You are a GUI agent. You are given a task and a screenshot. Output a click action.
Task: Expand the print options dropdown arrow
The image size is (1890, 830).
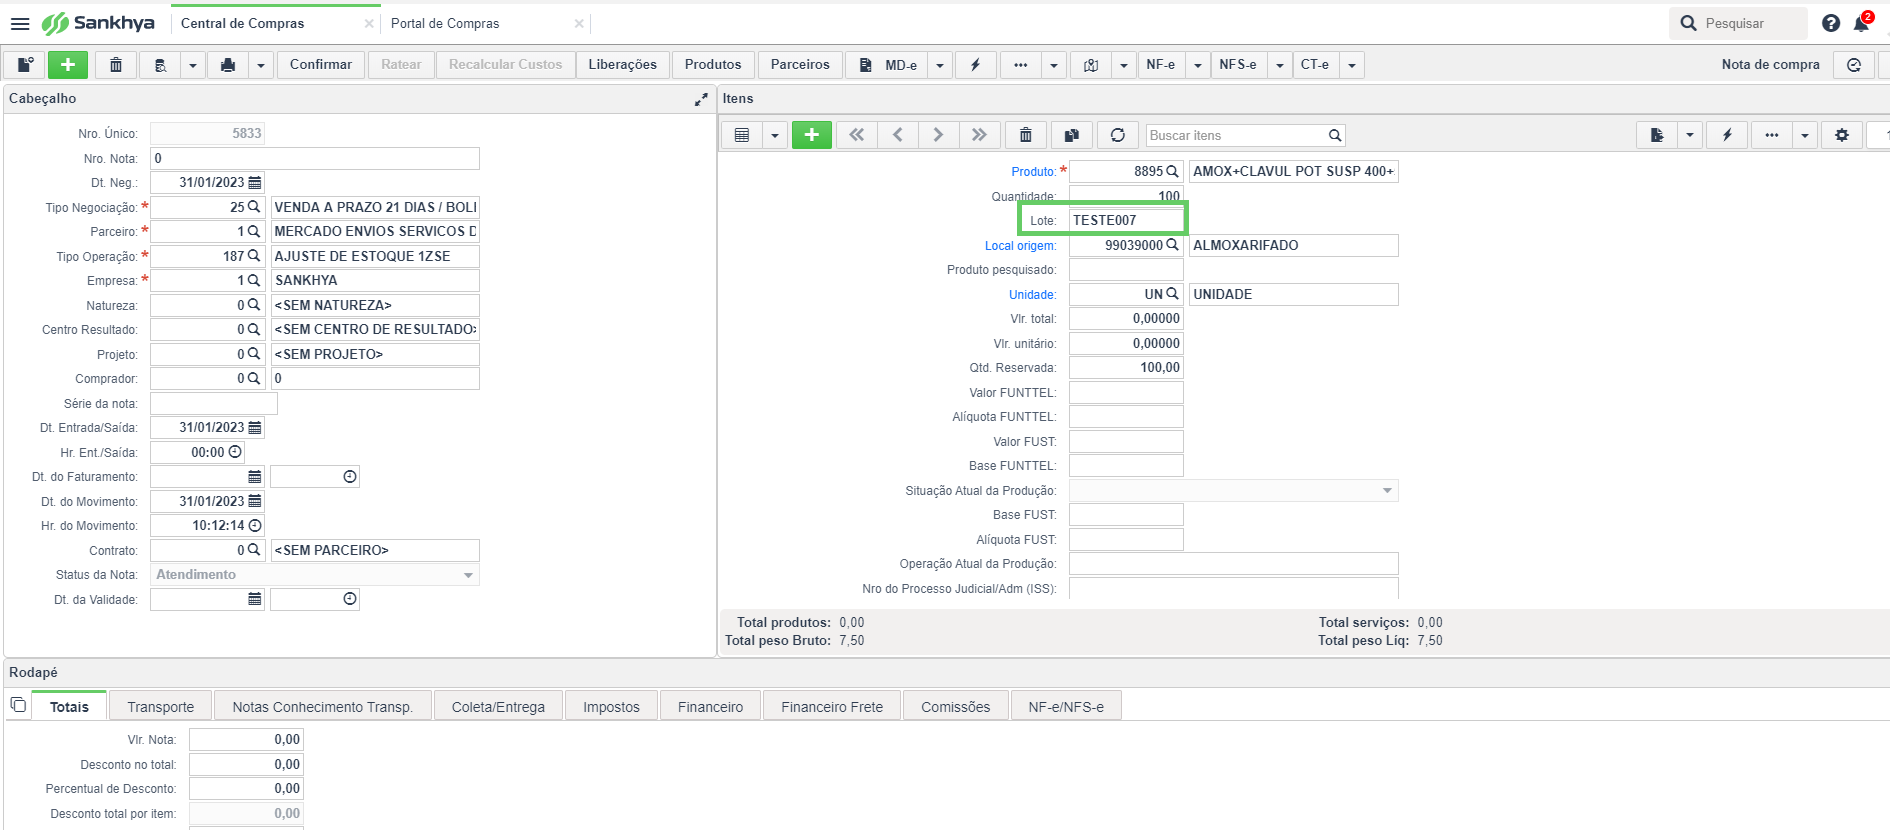(x=260, y=64)
